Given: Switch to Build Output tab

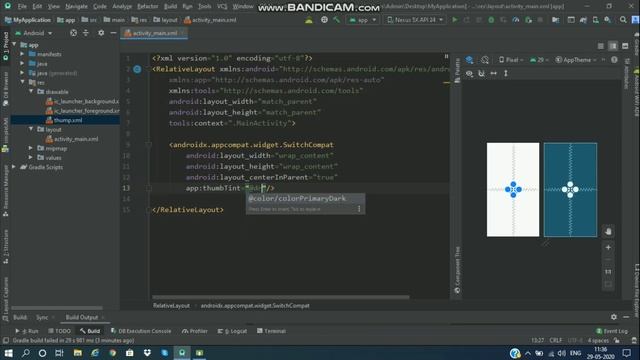Looking at the screenshot, I should pyautogui.click(x=82, y=317).
